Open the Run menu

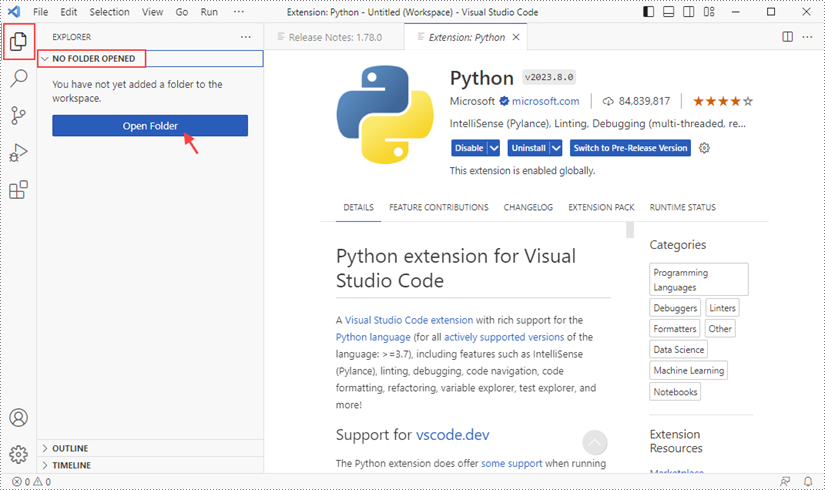point(209,12)
